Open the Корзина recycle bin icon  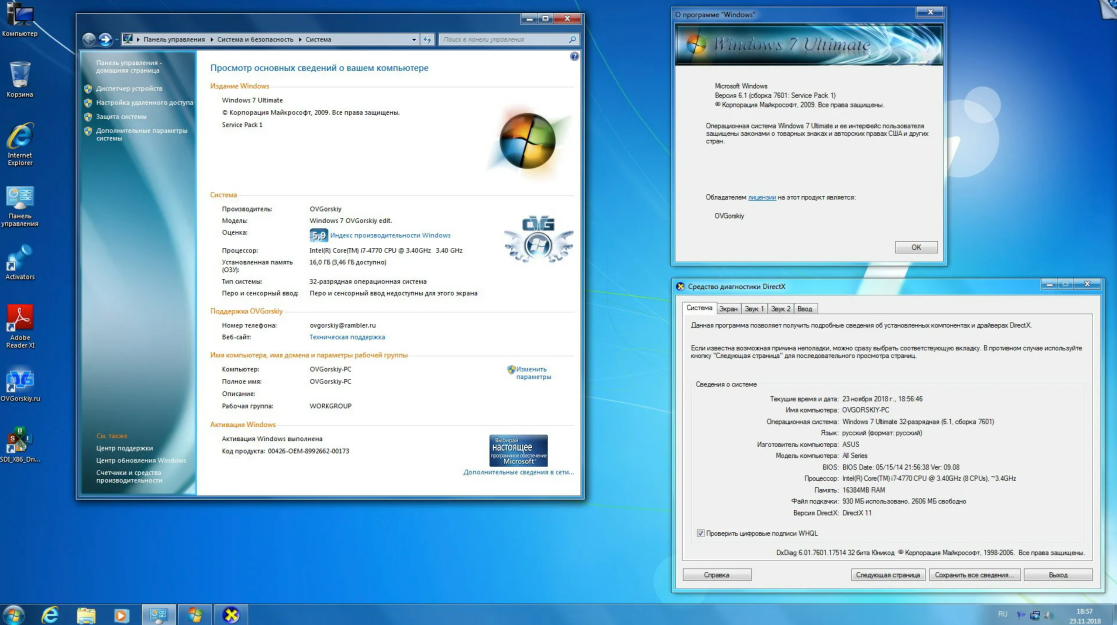pyautogui.click(x=20, y=79)
